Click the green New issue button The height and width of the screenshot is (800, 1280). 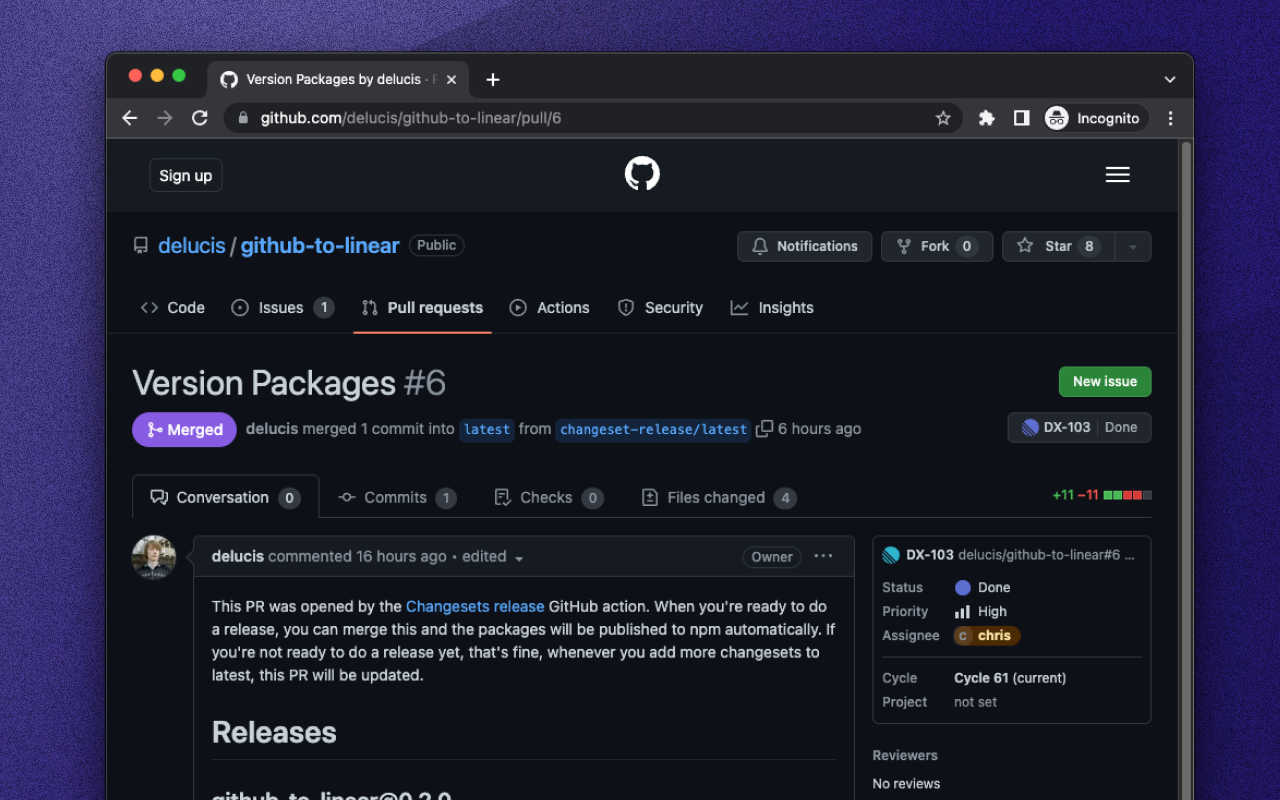point(1105,381)
